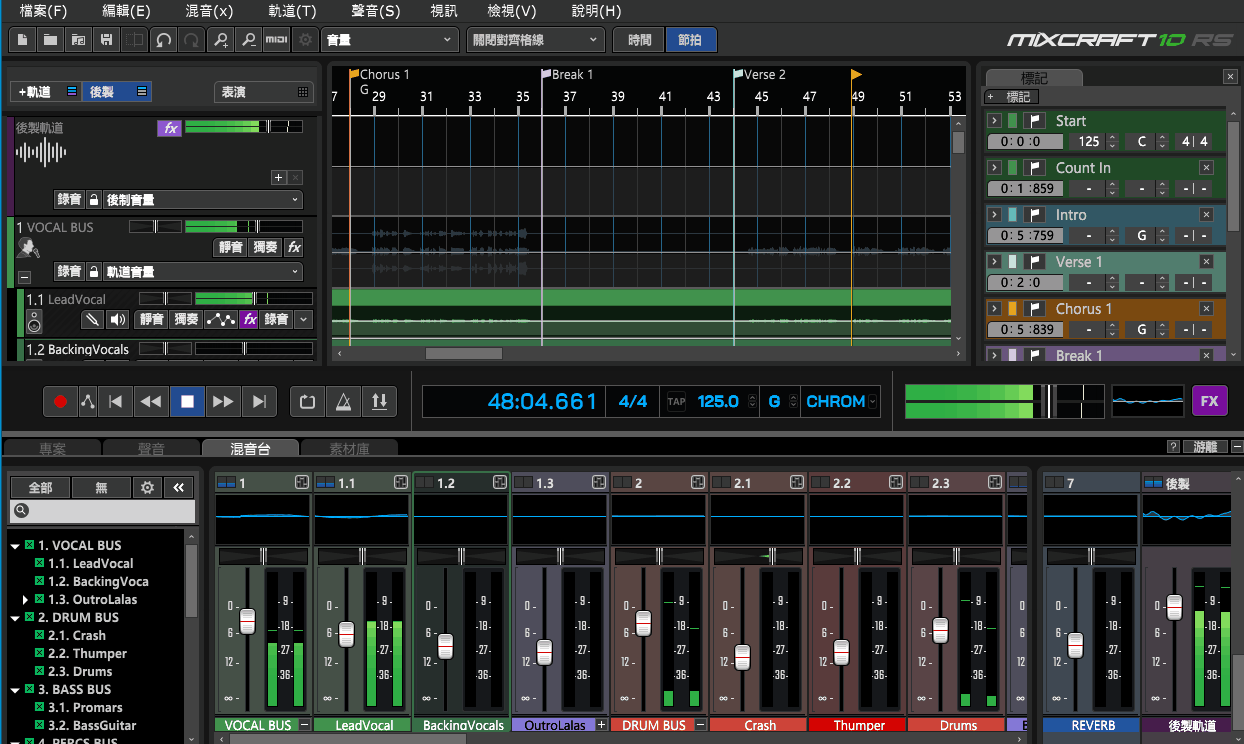The width and height of the screenshot is (1244, 744).
Task: Mute the VOCAL BUS track (靜音)
Action: [x=230, y=247]
